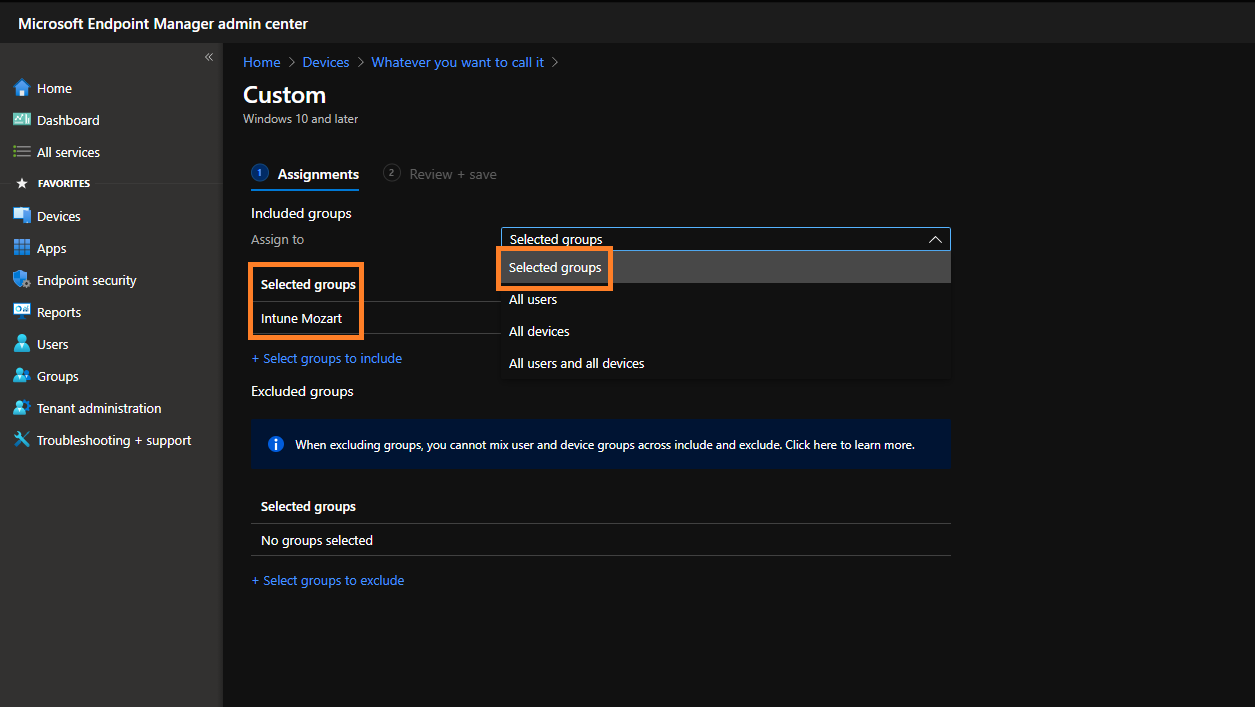Collapse the Assign to dropdown chevron
The height and width of the screenshot is (708, 1256).
point(935,239)
